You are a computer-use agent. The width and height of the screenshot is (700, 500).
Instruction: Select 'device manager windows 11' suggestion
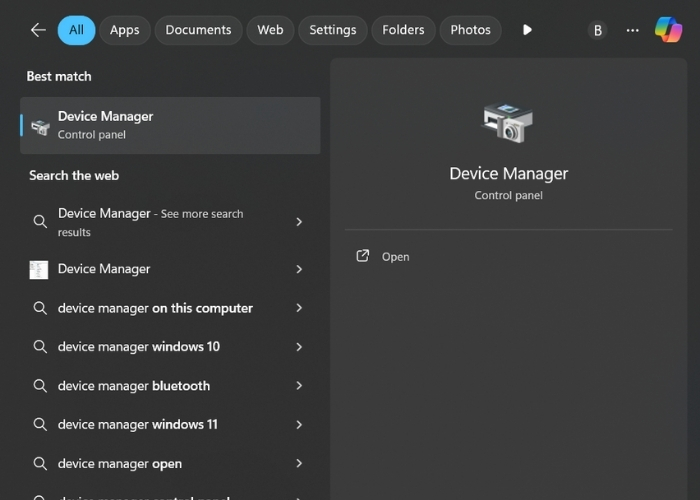pos(138,424)
